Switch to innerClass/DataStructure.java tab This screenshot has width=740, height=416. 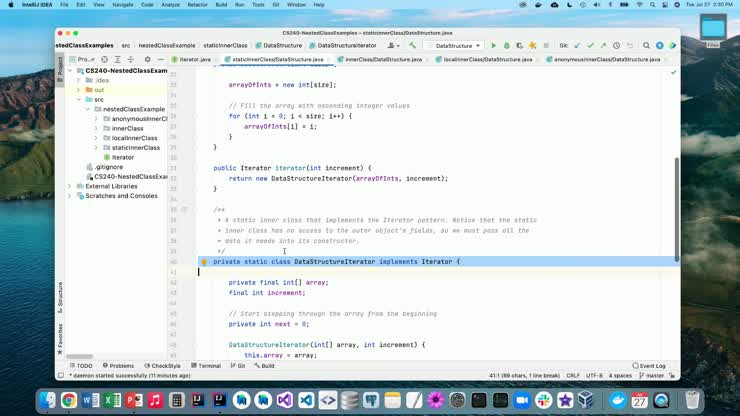[379, 59]
